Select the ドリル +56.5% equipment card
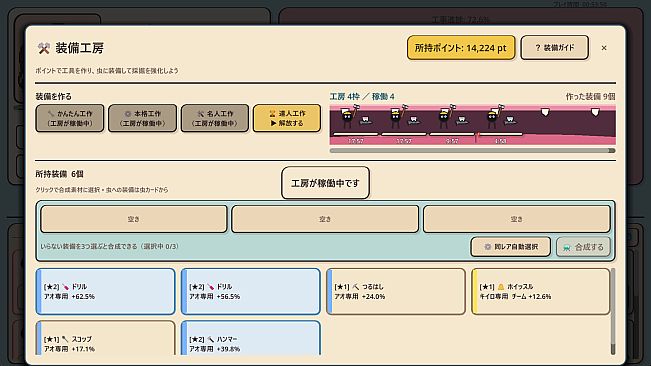This screenshot has width=651, height=366. (251, 291)
